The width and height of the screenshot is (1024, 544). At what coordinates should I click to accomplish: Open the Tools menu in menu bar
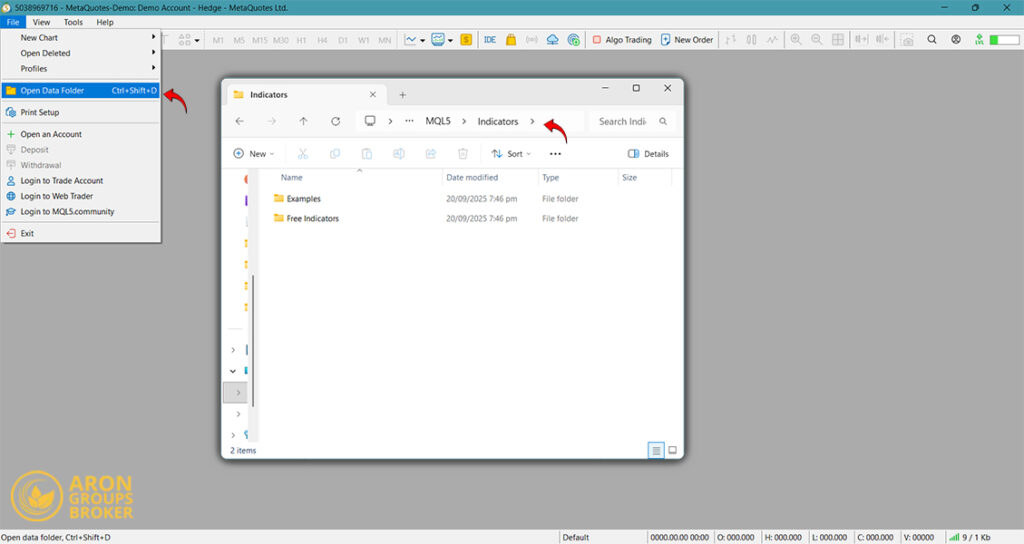[x=73, y=22]
